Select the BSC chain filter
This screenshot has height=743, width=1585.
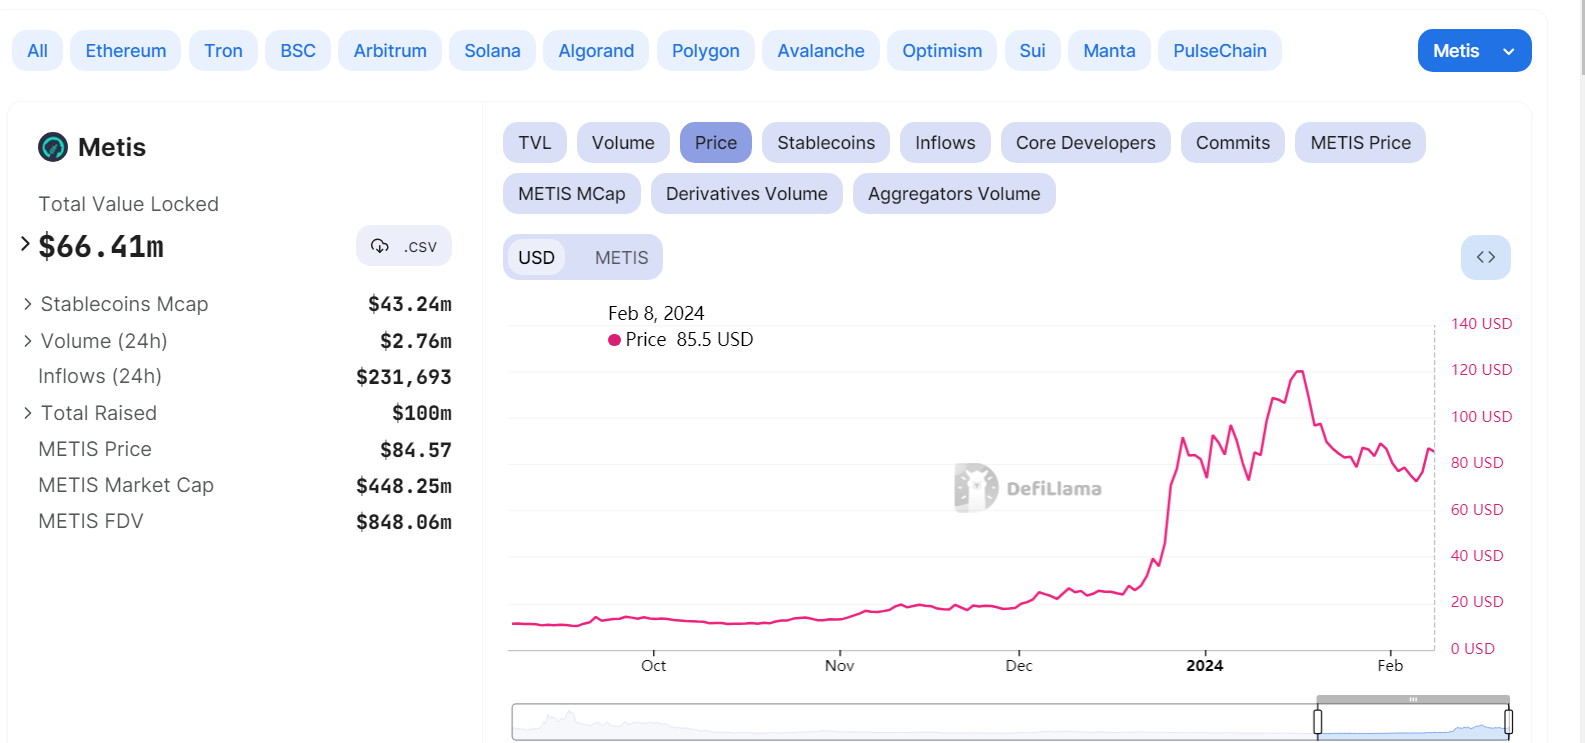(298, 51)
